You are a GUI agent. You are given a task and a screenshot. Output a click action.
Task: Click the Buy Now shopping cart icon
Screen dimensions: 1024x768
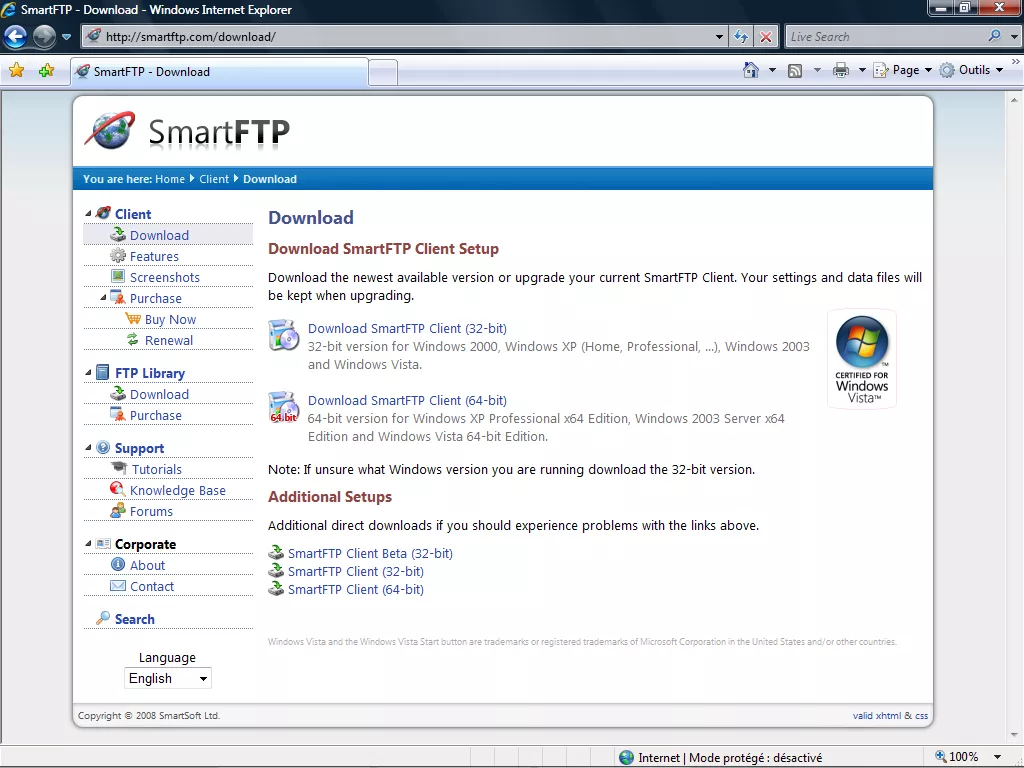pyautogui.click(x=133, y=319)
